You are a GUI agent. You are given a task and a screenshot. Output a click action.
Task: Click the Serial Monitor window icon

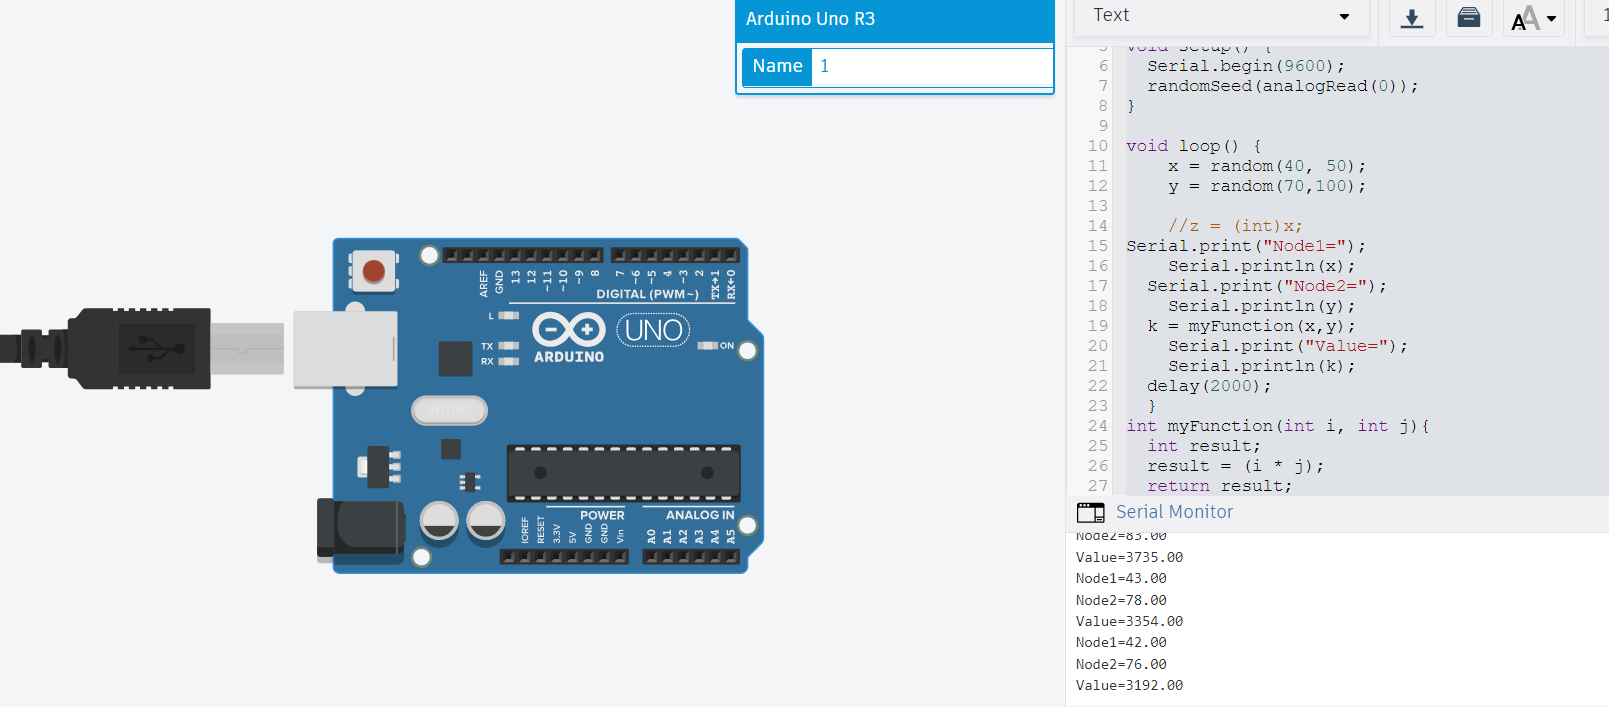point(1090,513)
